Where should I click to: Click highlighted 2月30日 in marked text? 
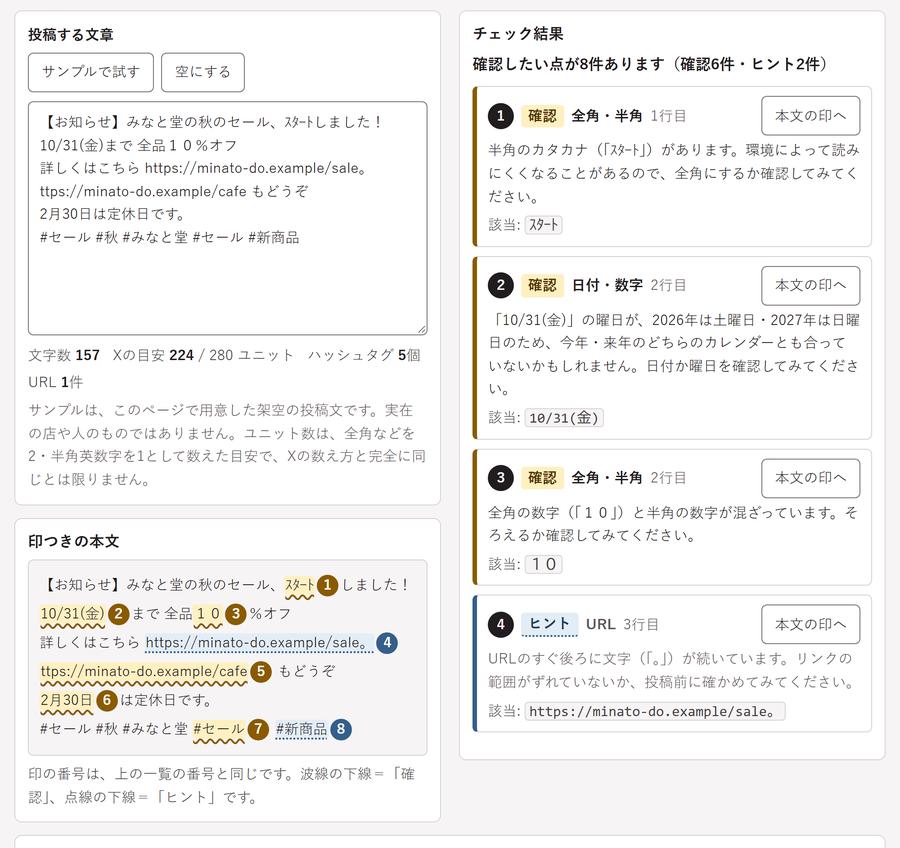[x=67, y=700]
